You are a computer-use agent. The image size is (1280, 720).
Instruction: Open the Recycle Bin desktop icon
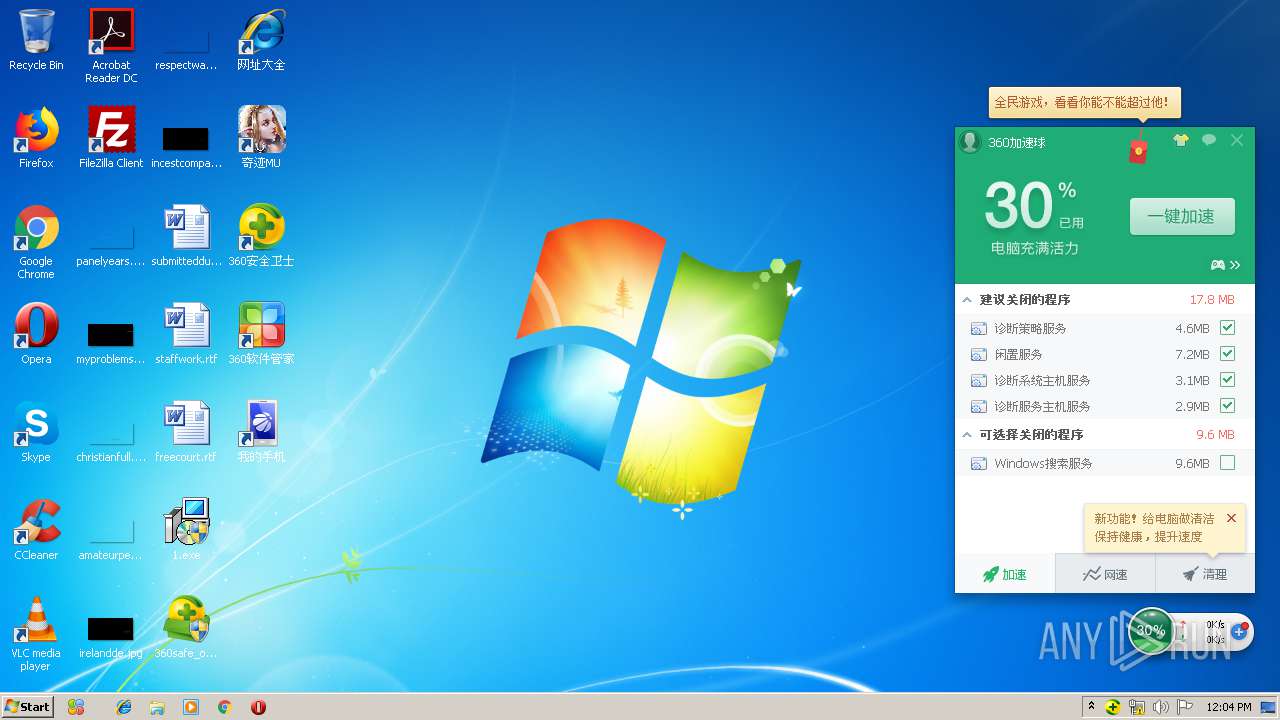(x=36, y=40)
